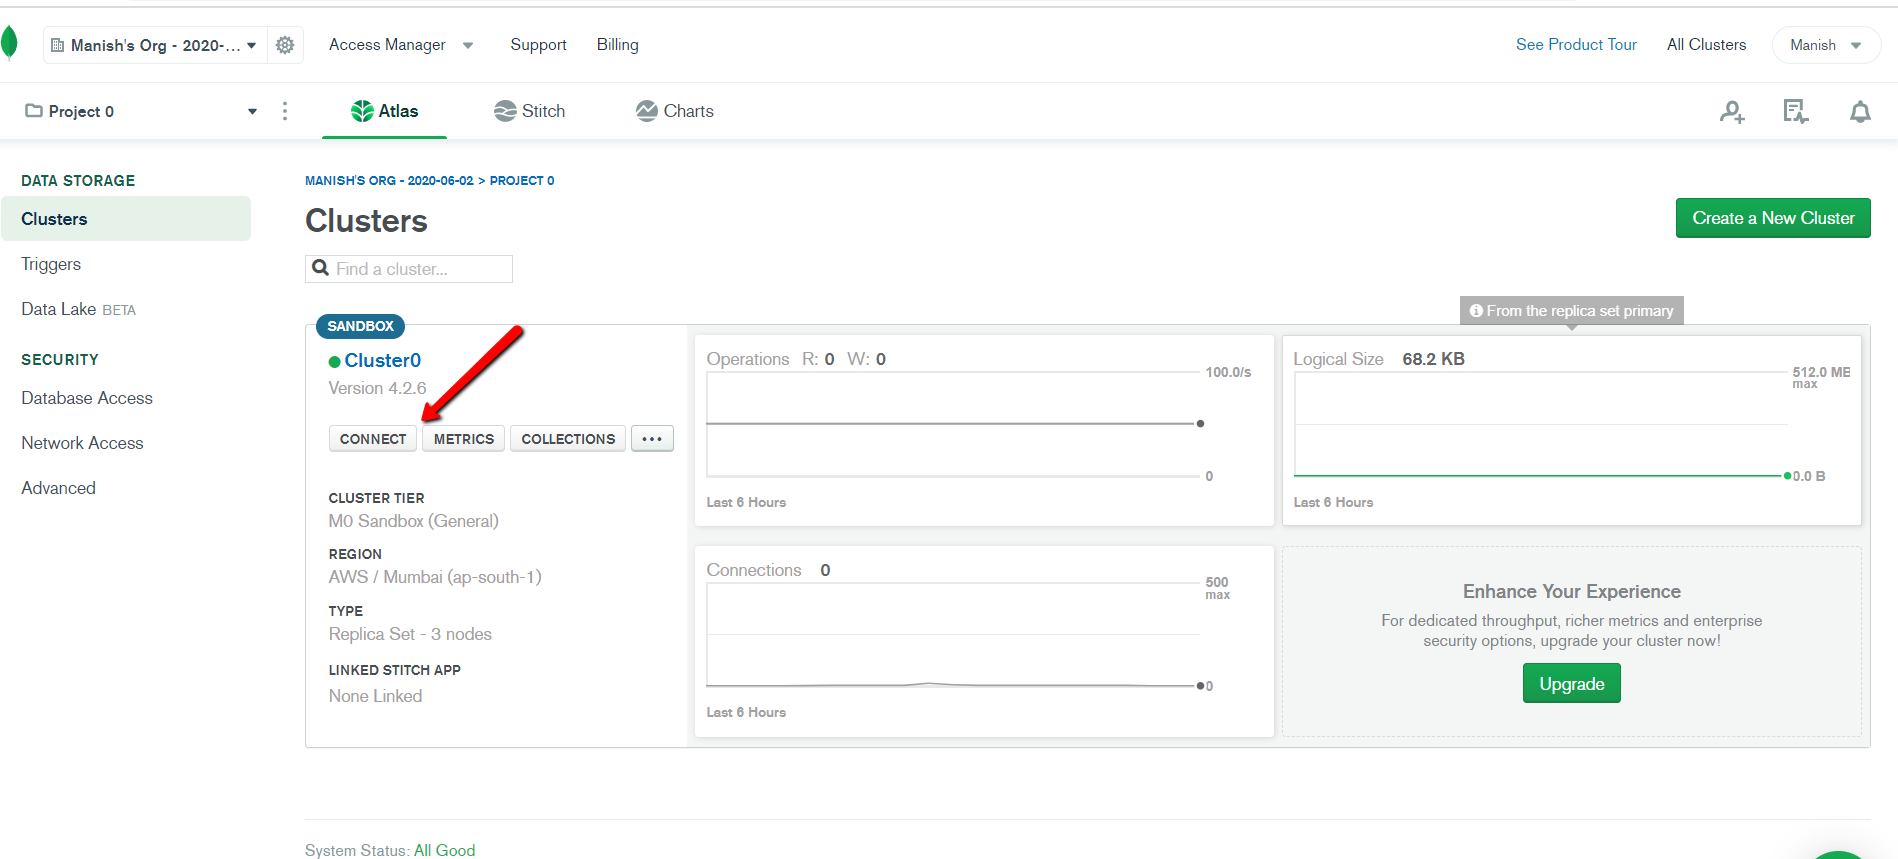1898x859 pixels.
Task: Open Advanced security settings in sidebar
Action: [x=58, y=488]
